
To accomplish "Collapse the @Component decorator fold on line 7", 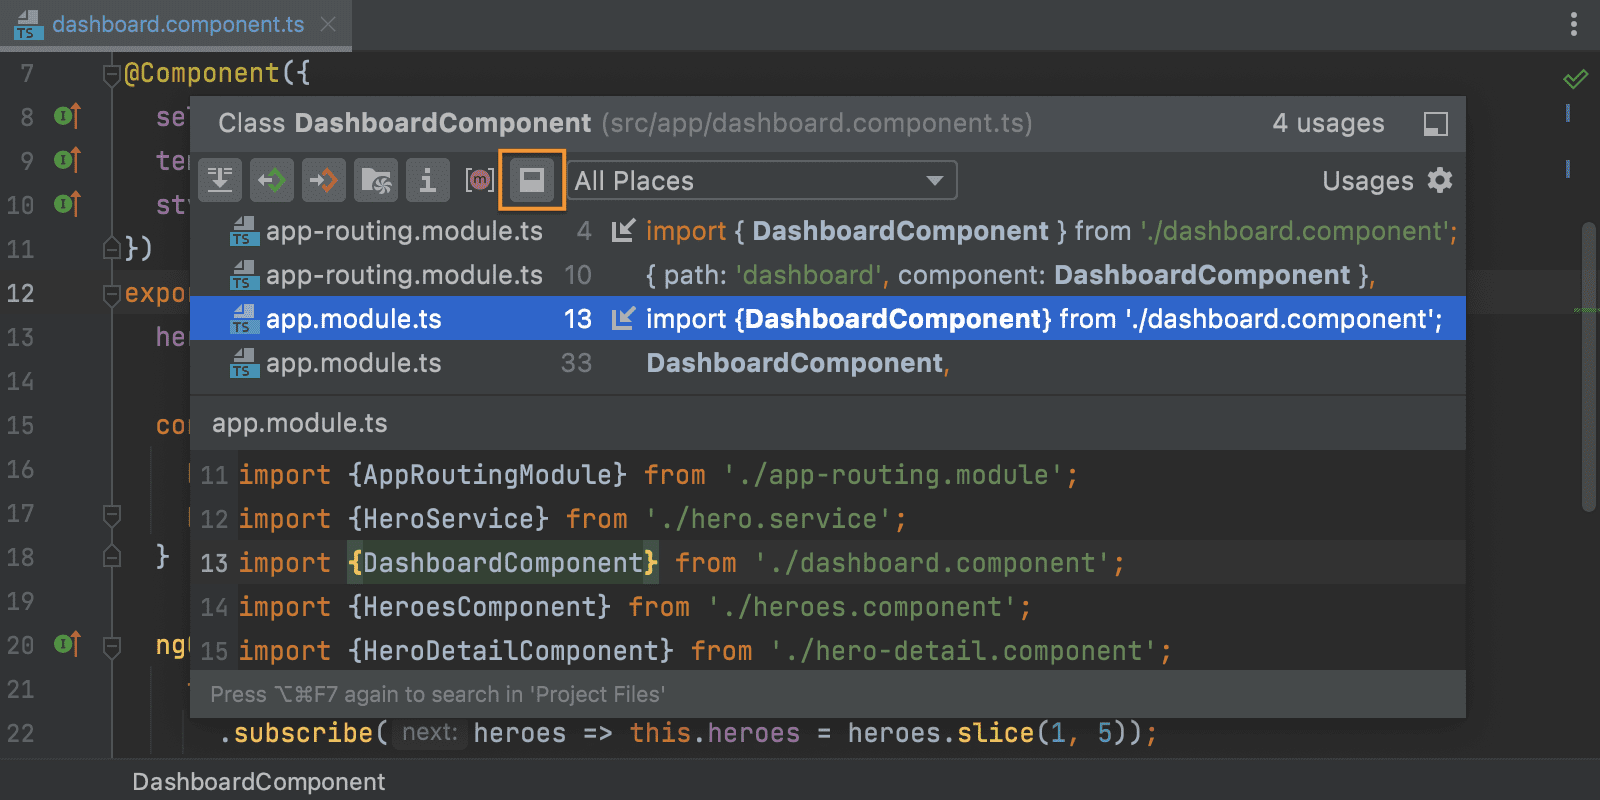I will 112,75.
